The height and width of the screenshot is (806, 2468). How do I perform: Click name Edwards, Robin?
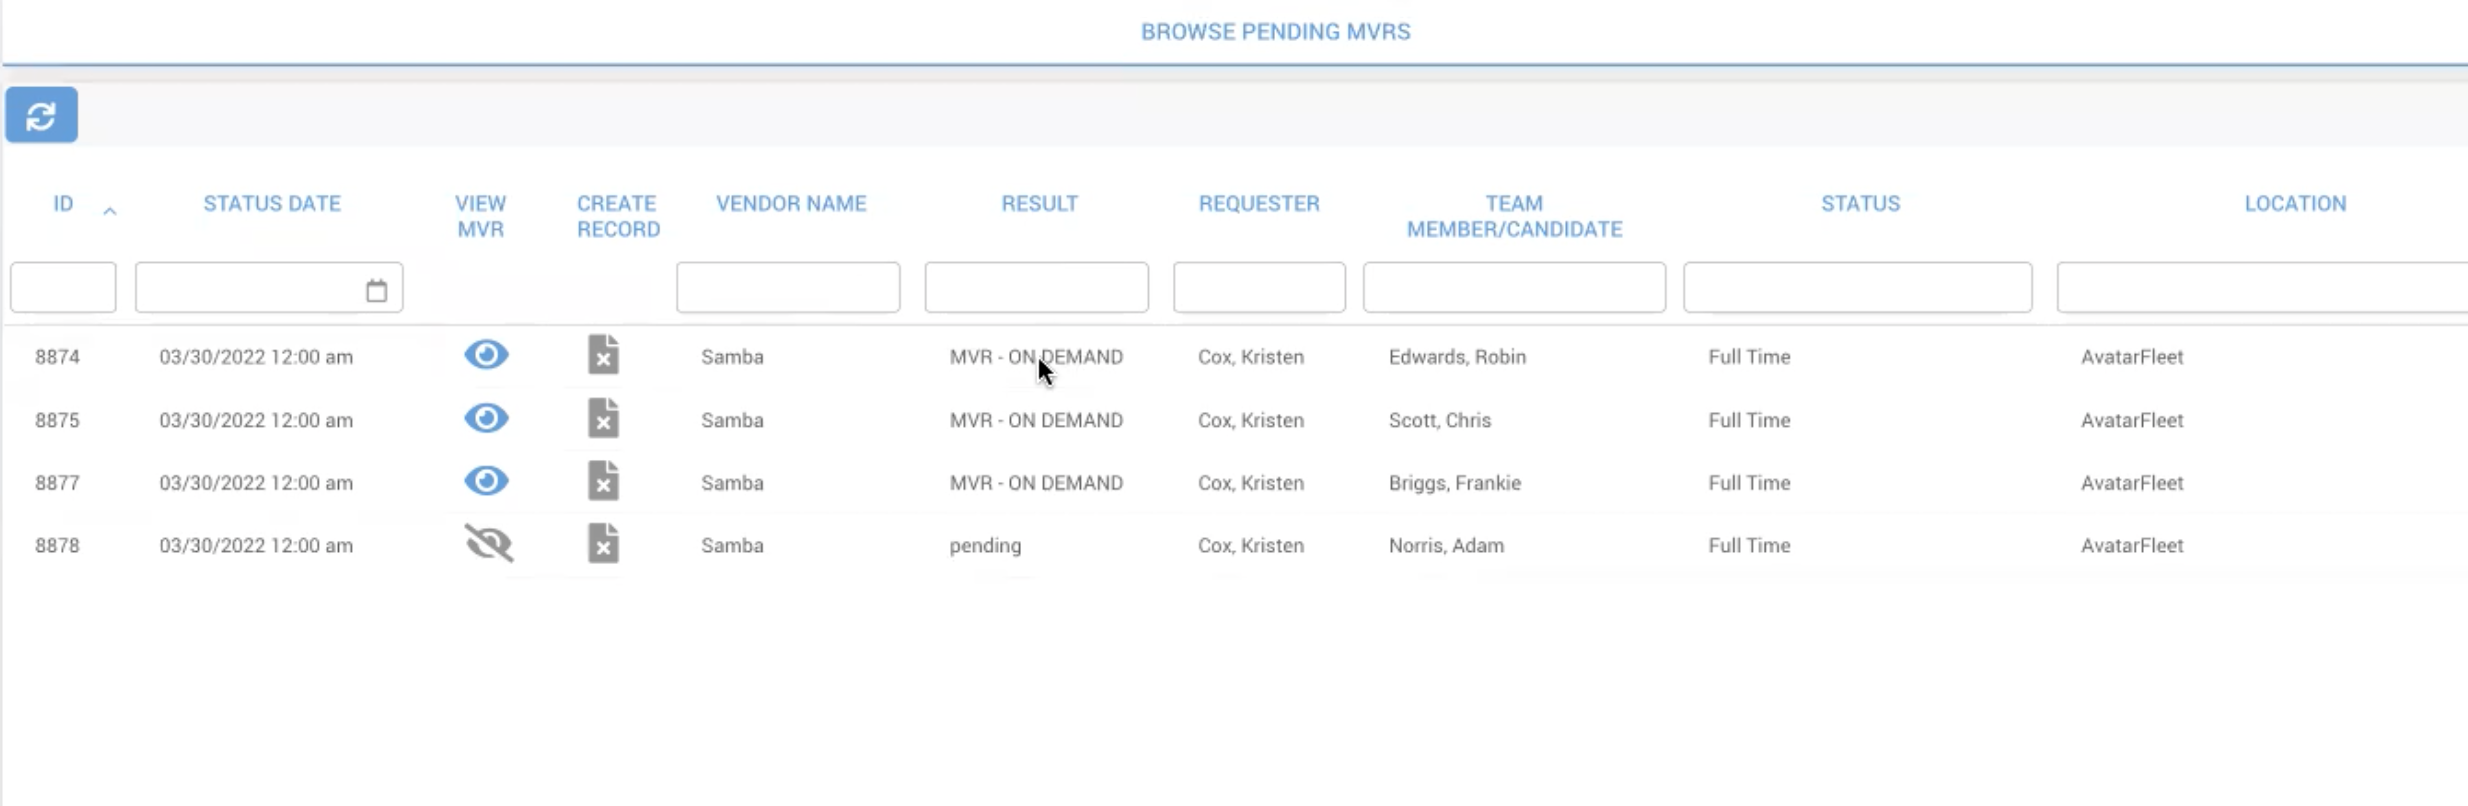point(1457,357)
